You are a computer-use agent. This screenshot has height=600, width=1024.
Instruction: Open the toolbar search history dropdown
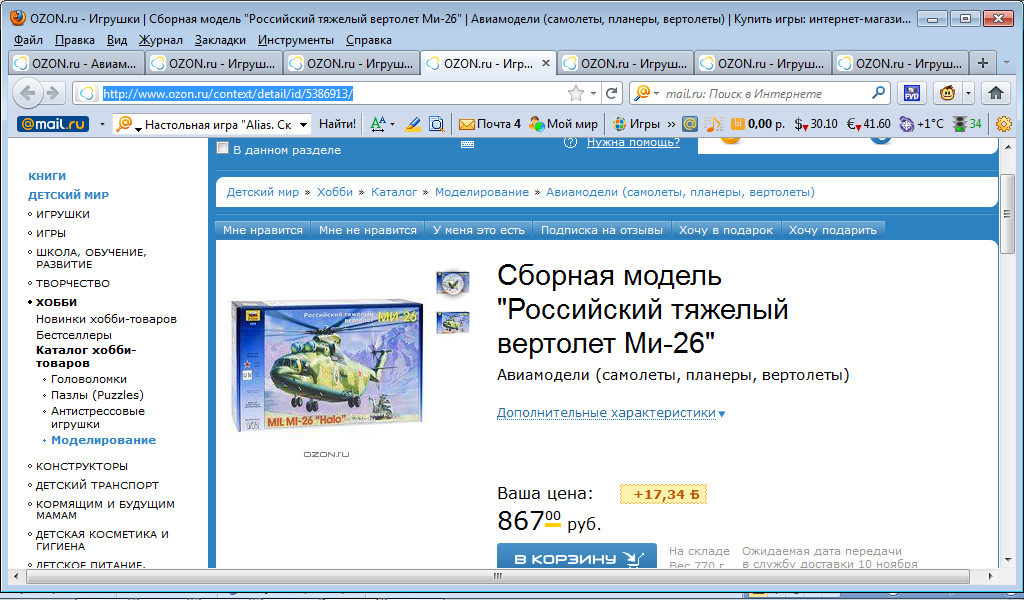click(303, 123)
